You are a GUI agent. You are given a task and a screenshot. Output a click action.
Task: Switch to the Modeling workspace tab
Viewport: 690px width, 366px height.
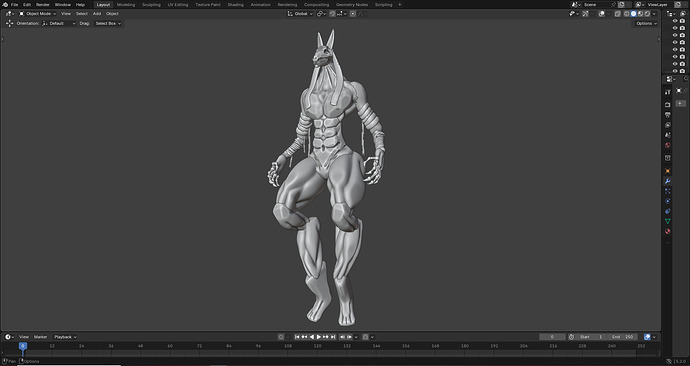[126, 4]
